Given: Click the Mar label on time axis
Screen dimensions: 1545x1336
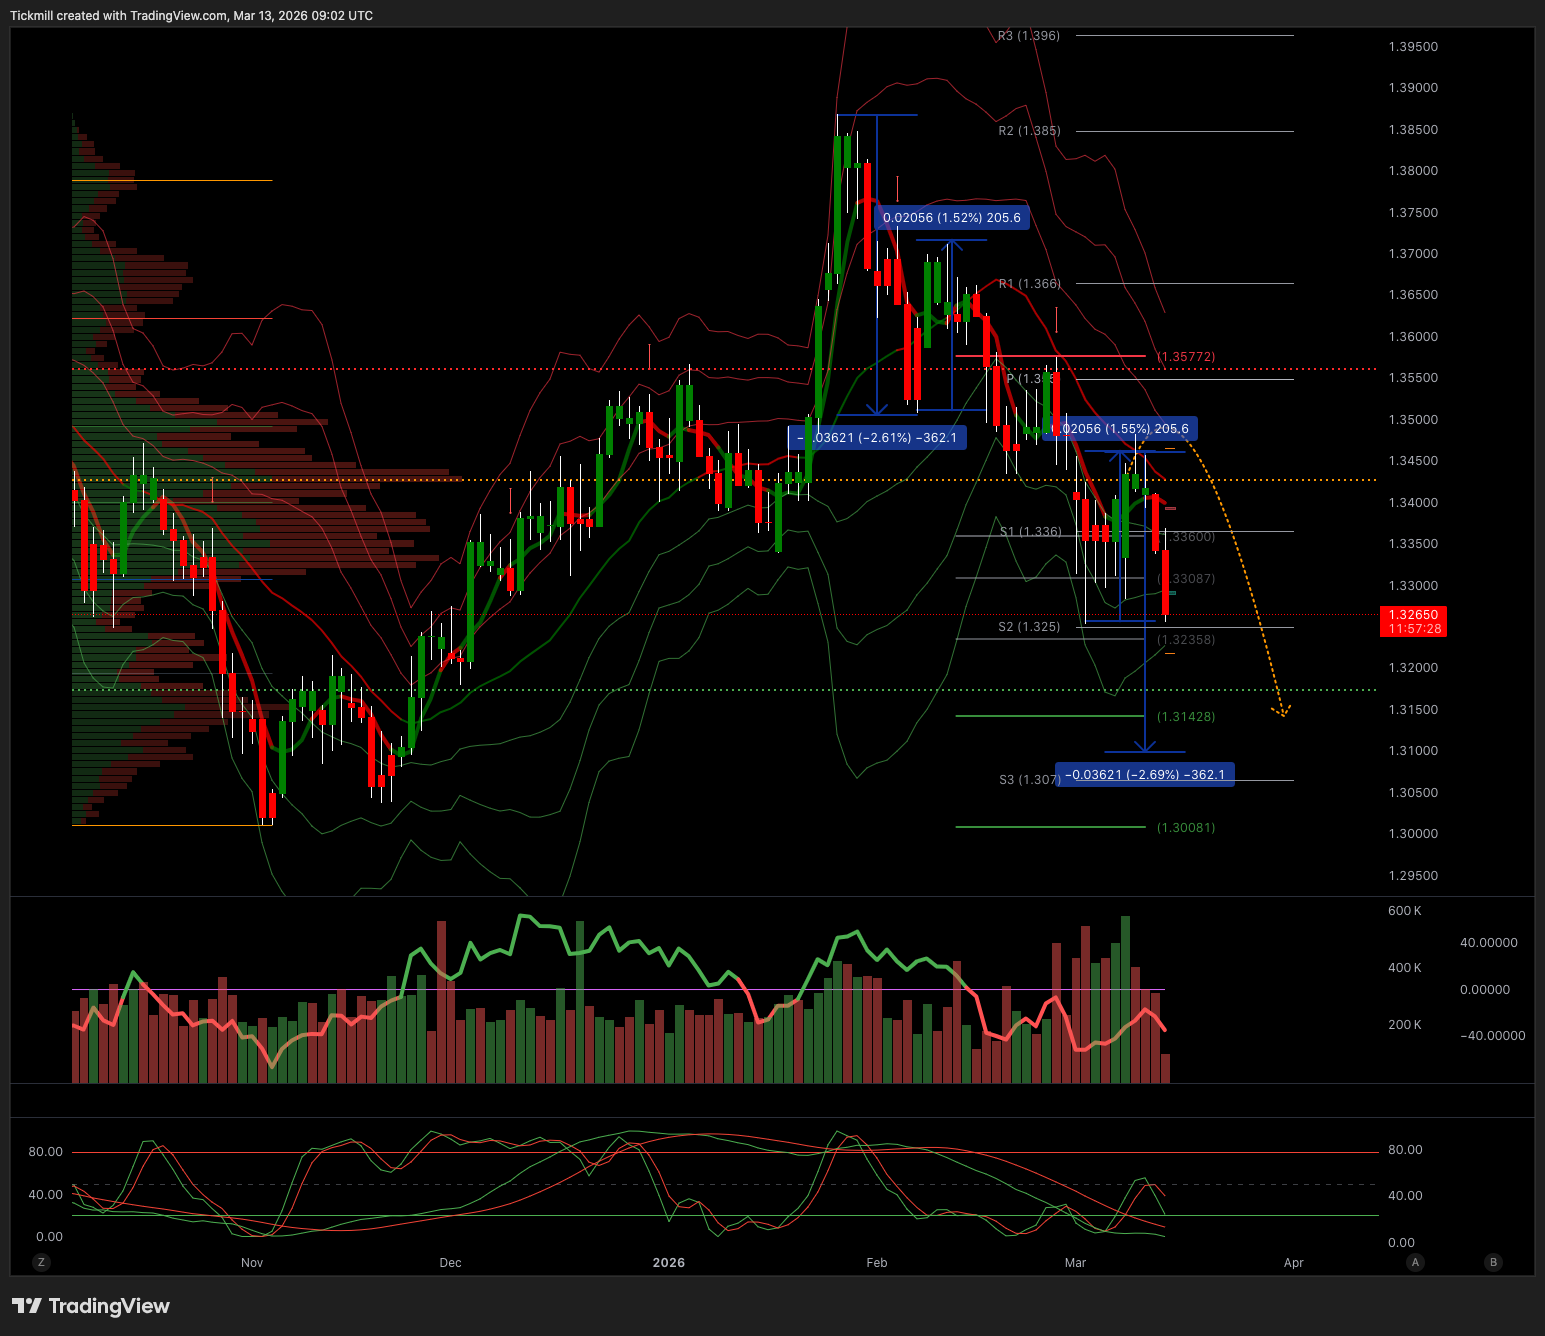Looking at the screenshot, I should [x=1075, y=1263].
